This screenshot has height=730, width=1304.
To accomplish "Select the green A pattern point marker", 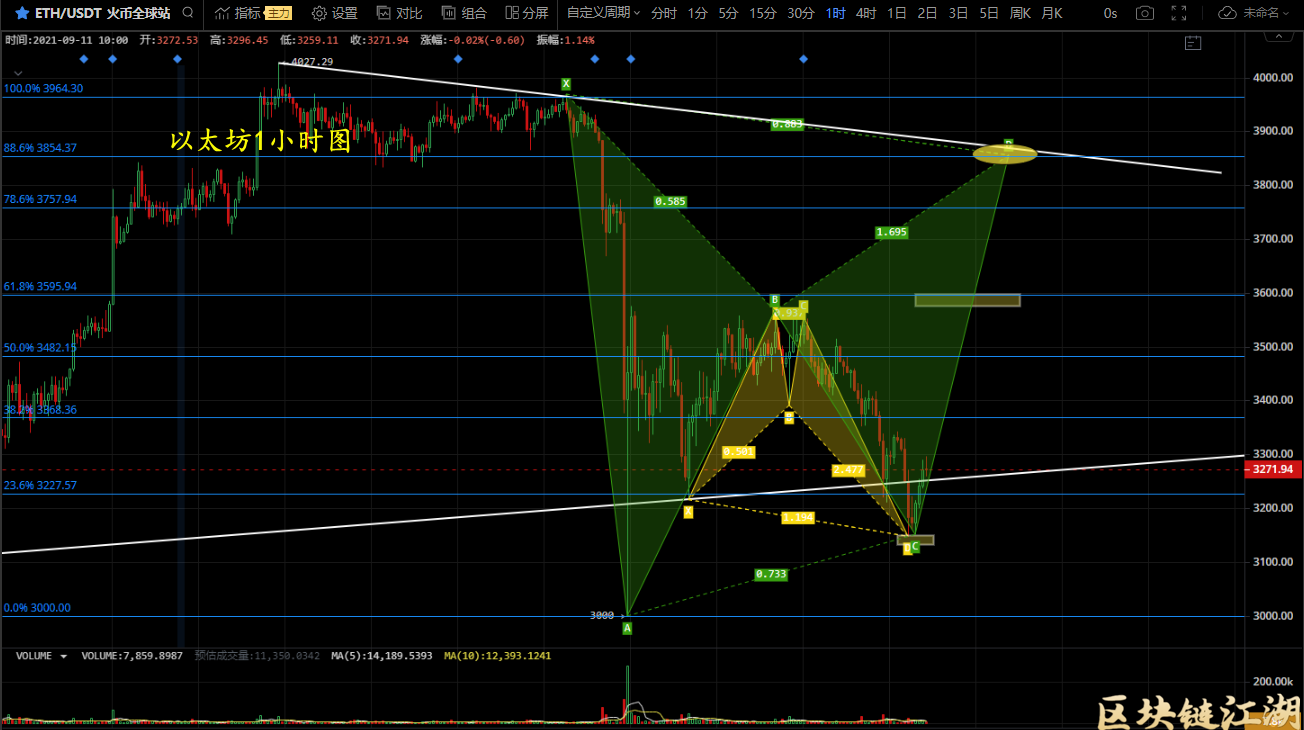I will (x=627, y=628).
